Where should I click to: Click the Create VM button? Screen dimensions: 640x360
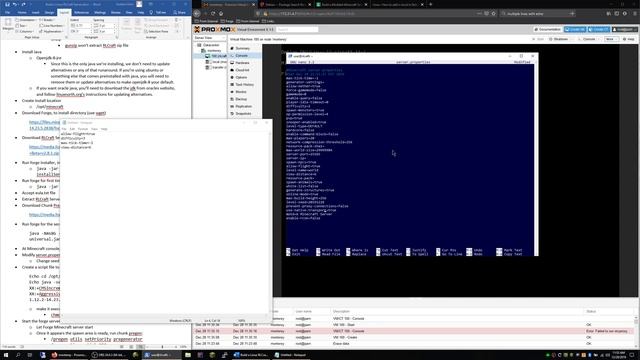tap(575, 29)
